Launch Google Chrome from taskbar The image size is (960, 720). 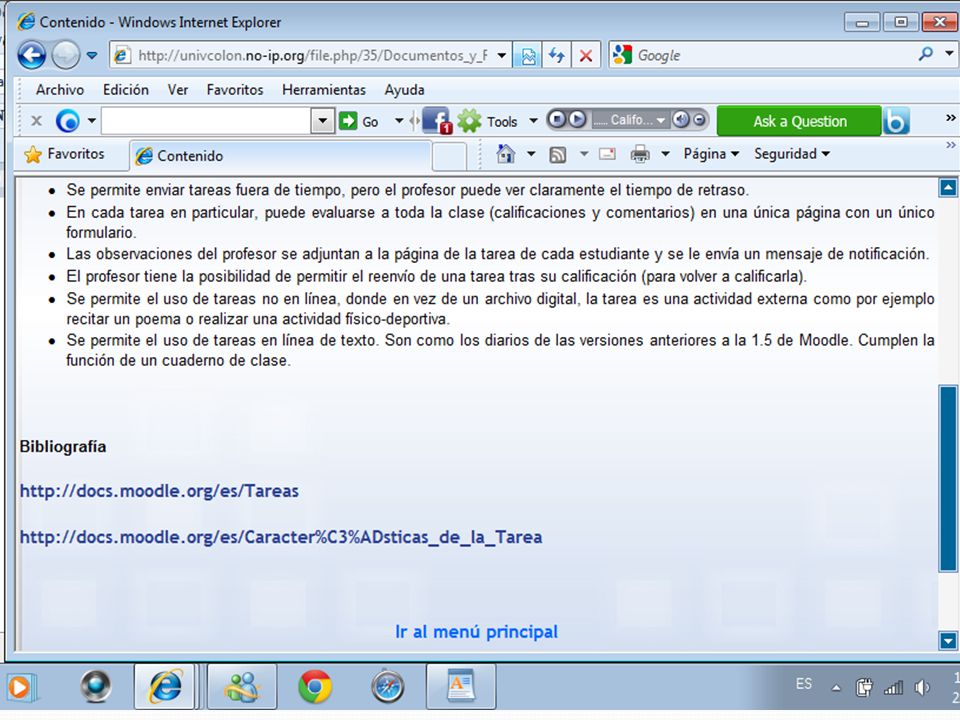click(315, 686)
